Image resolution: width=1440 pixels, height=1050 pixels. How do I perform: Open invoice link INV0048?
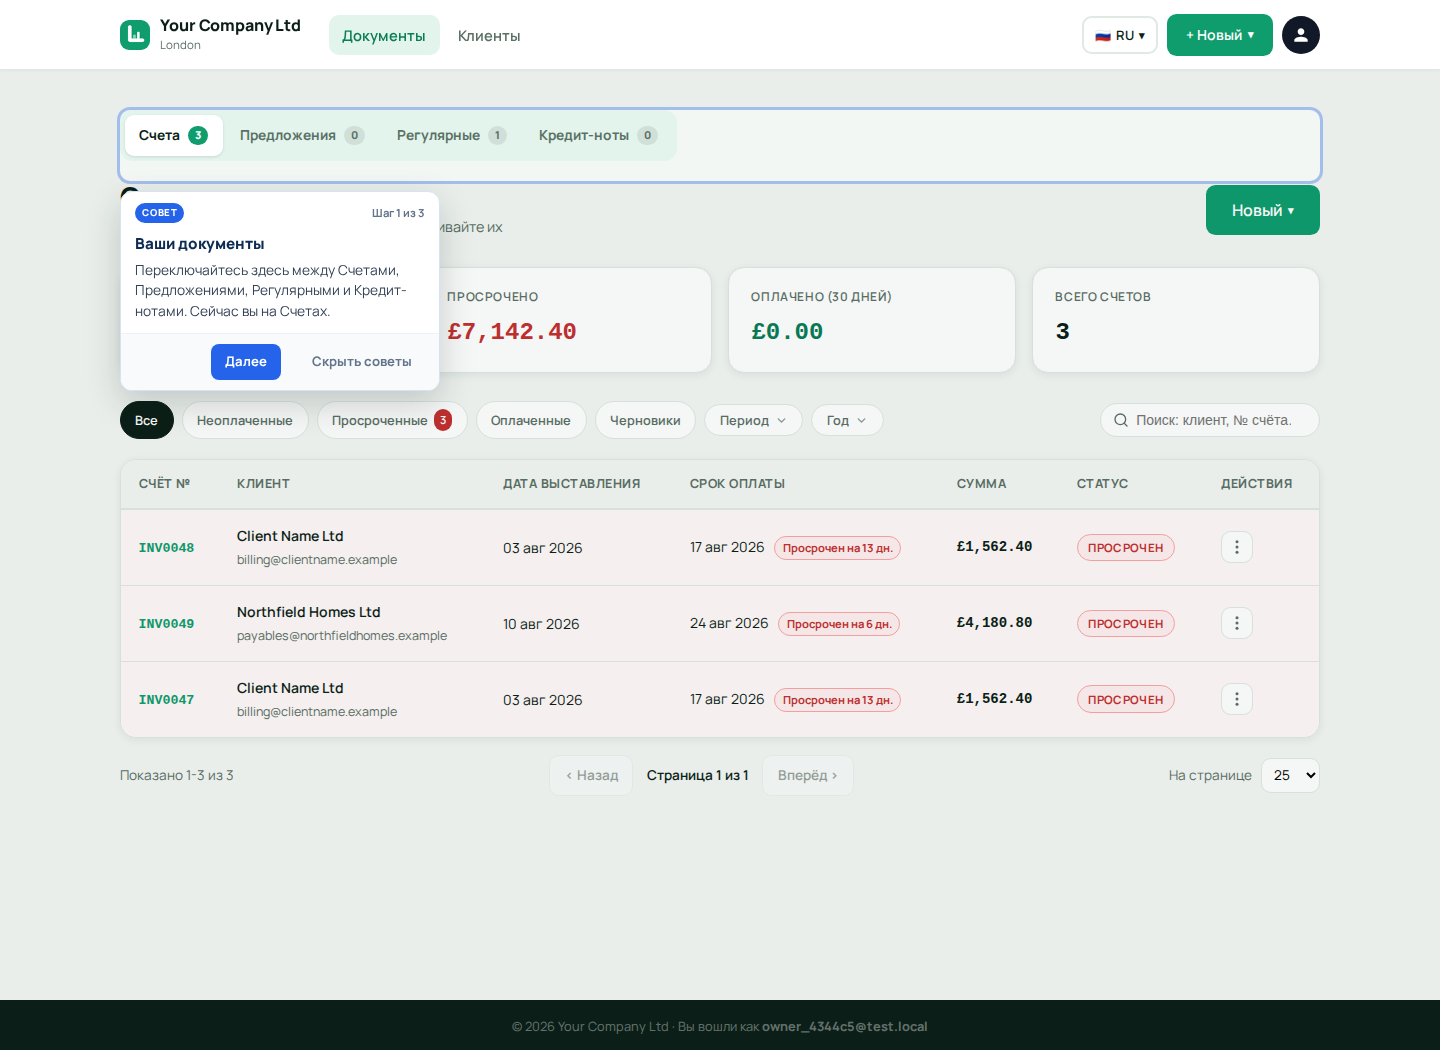point(166,548)
